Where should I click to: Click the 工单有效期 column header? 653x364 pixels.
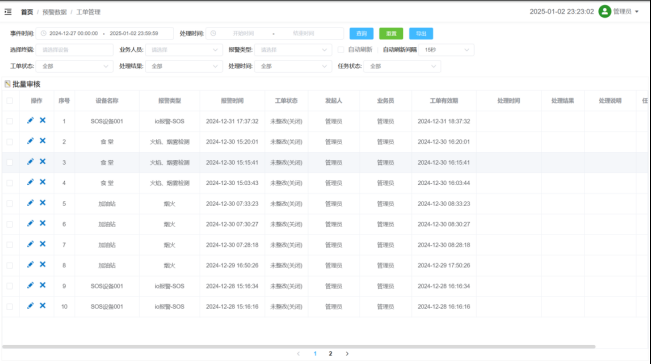pyautogui.click(x=444, y=101)
